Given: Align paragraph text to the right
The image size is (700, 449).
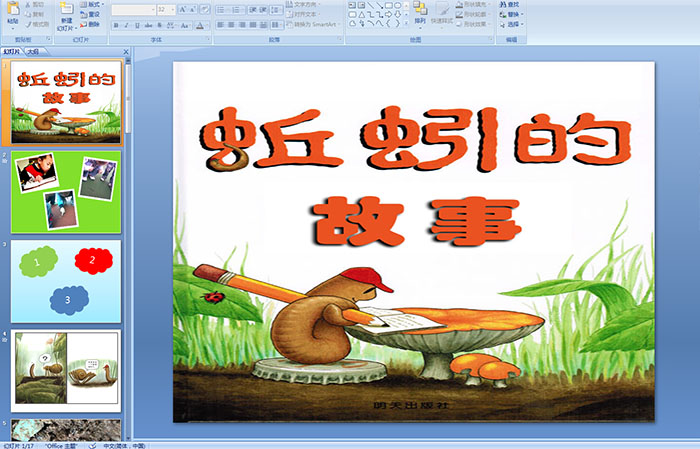Looking at the screenshot, I should coord(242,25).
